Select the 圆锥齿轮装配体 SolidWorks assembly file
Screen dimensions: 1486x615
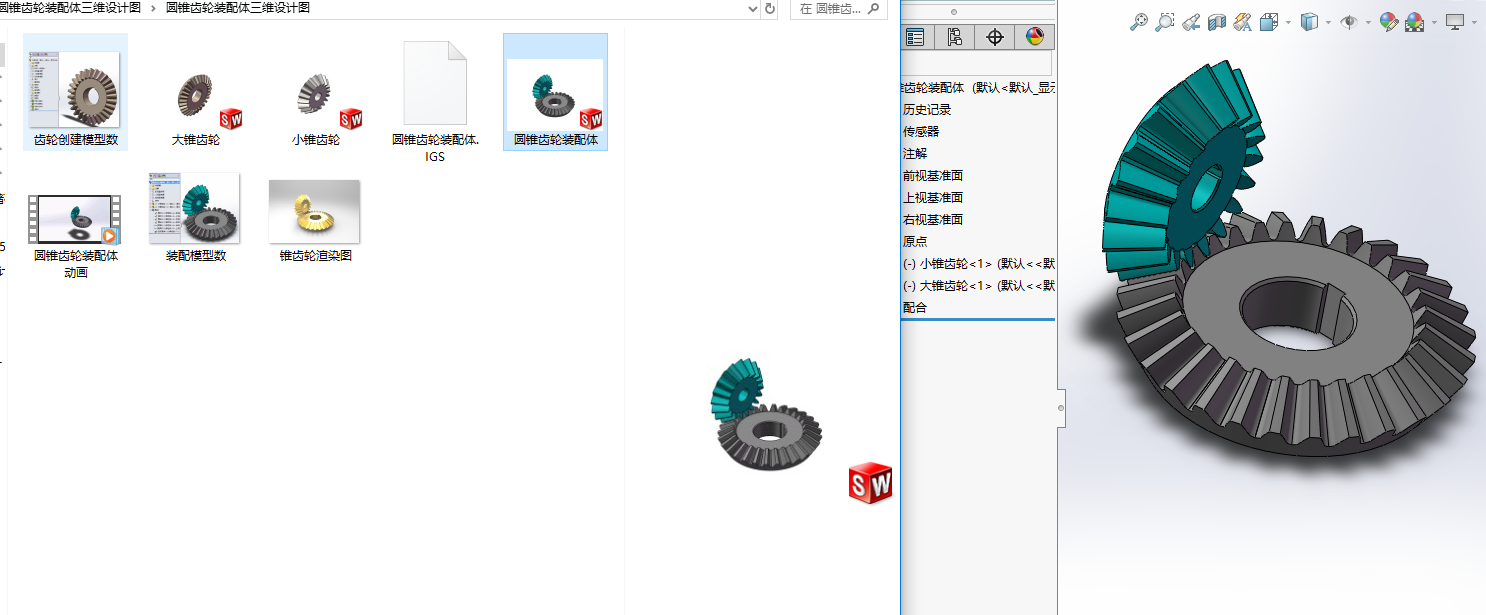pyautogui.click(x=555, y=93)
